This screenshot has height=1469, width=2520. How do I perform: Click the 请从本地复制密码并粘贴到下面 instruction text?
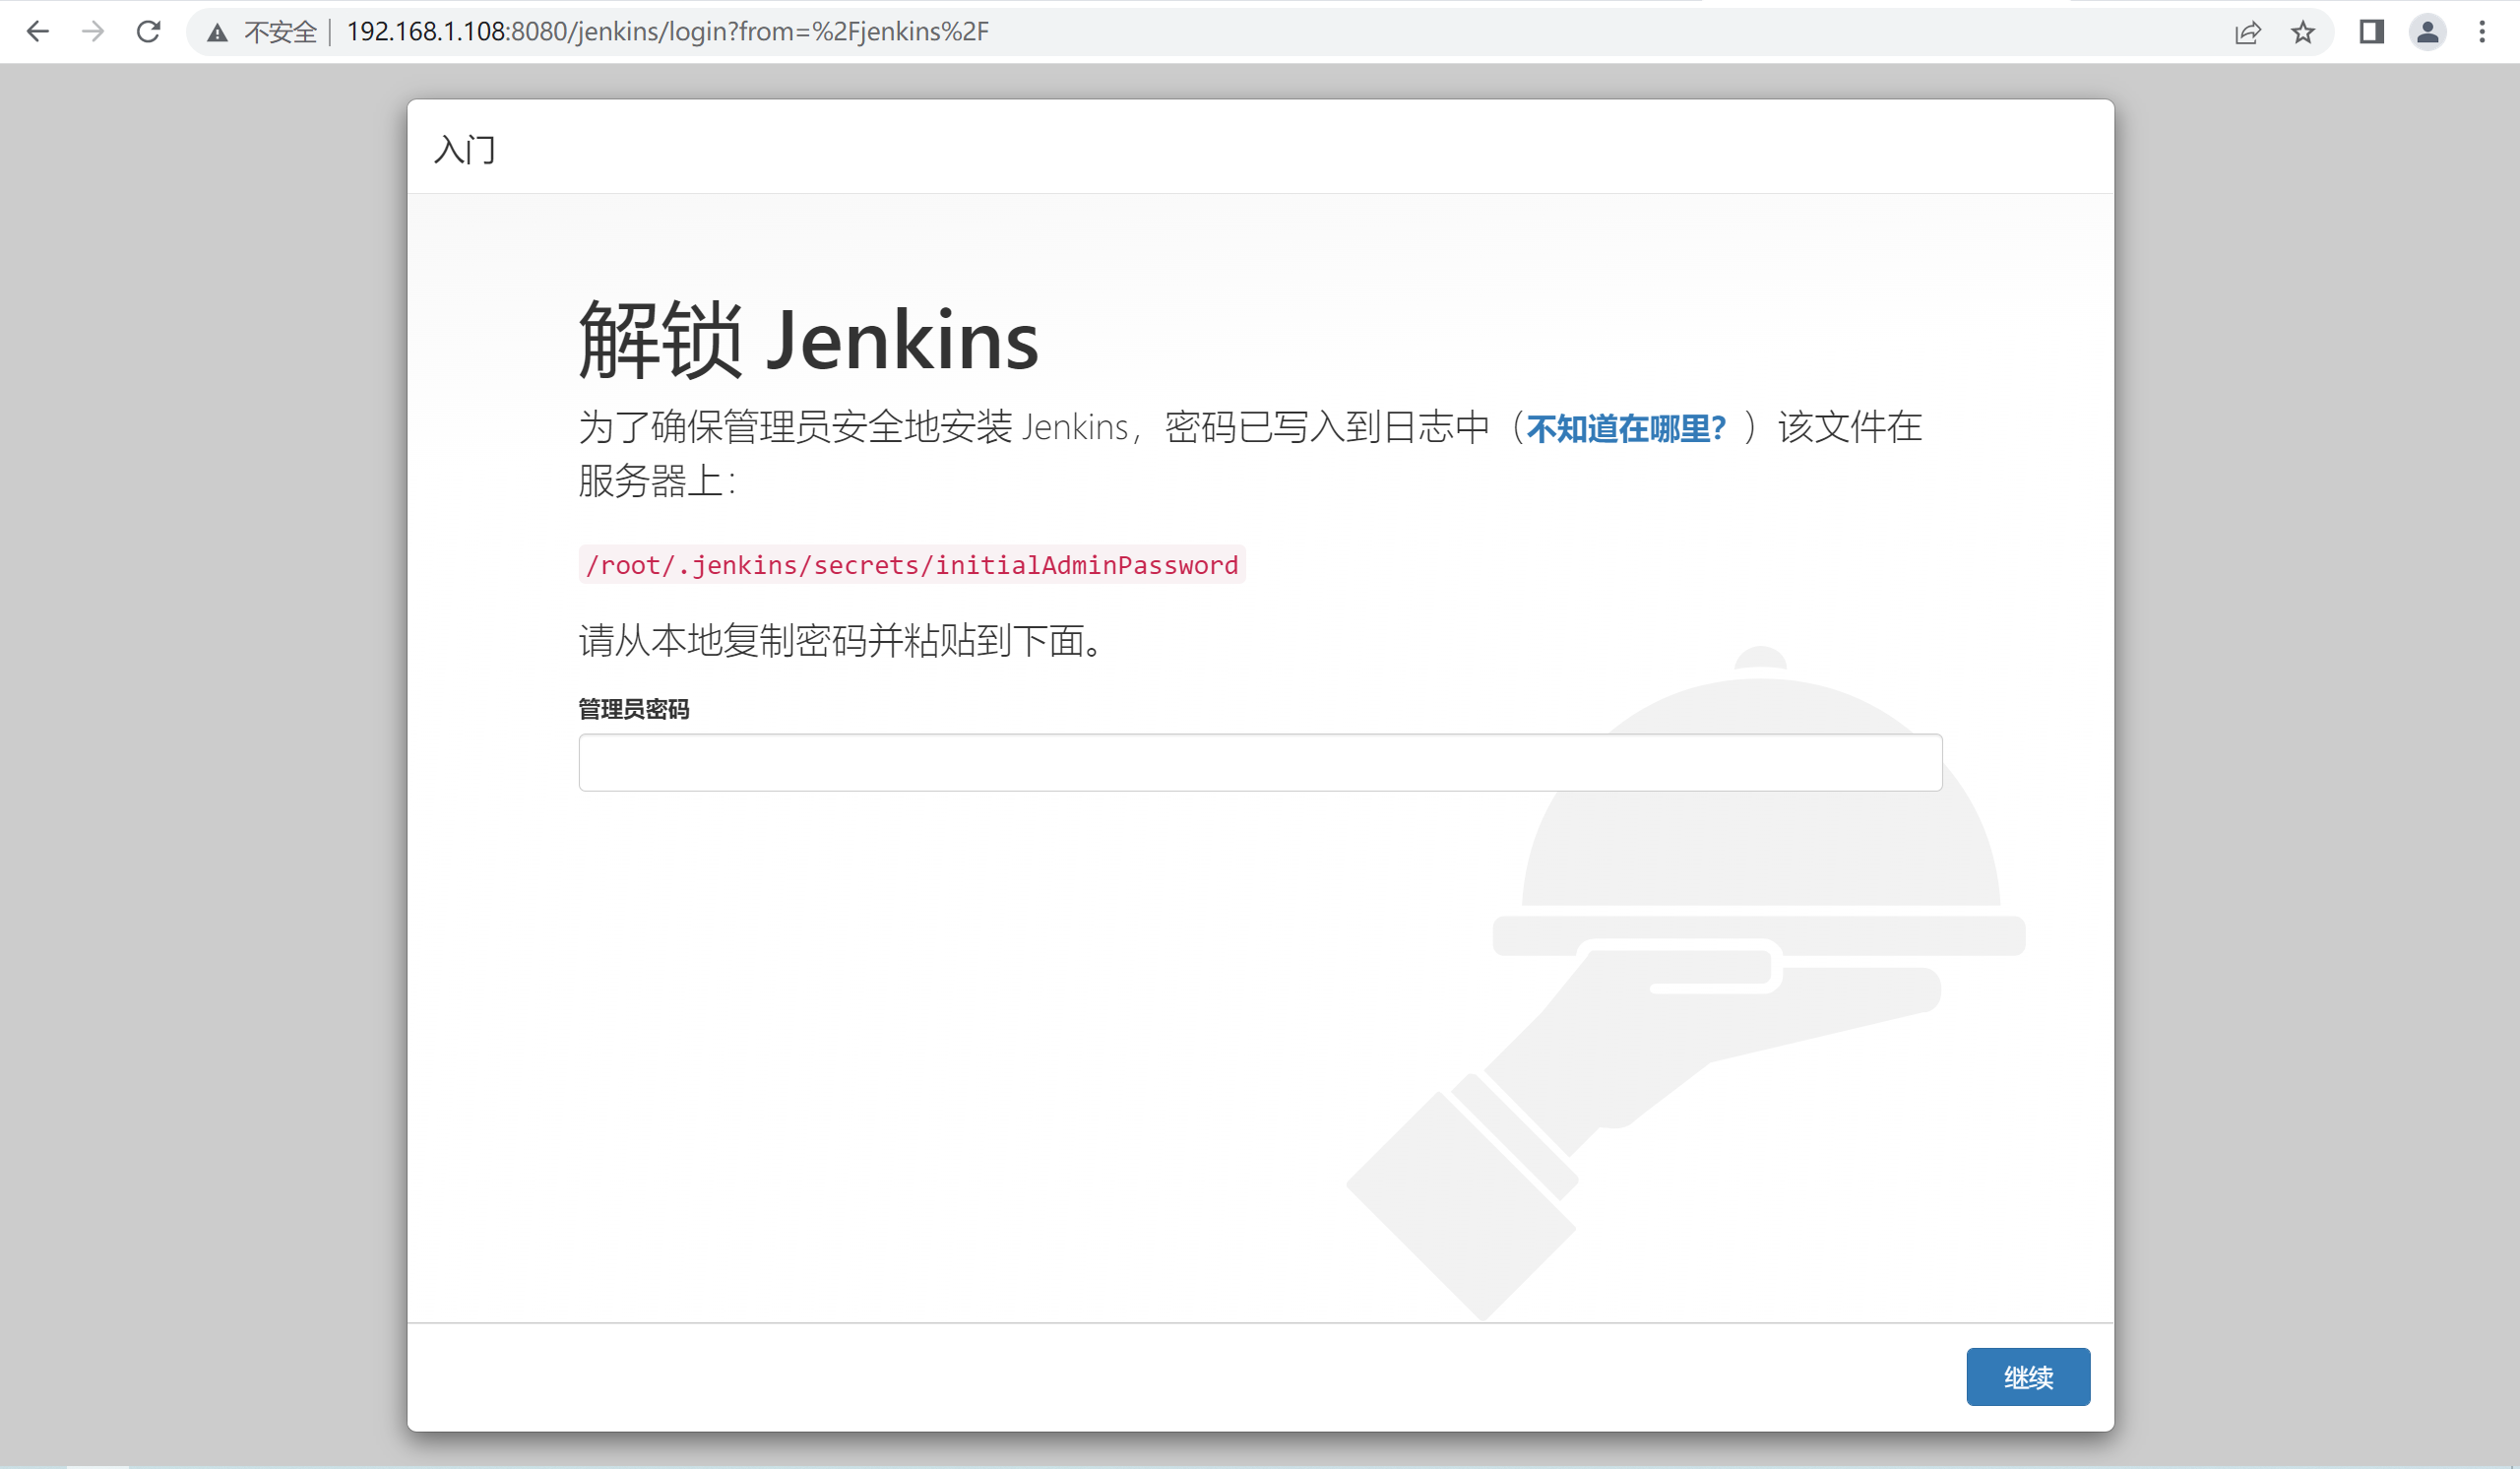tap(842, 641)
